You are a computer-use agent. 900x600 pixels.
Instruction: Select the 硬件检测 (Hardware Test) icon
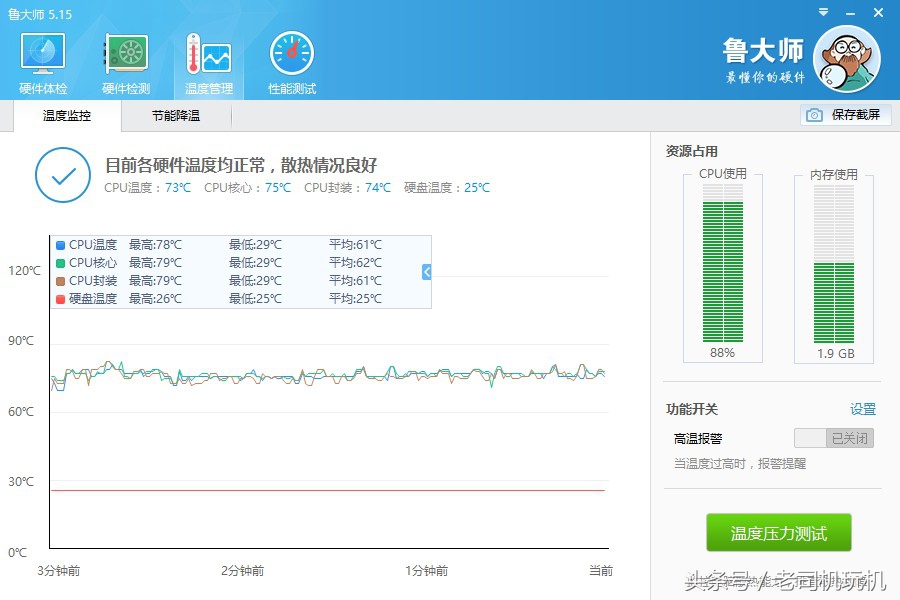point(124,62)
